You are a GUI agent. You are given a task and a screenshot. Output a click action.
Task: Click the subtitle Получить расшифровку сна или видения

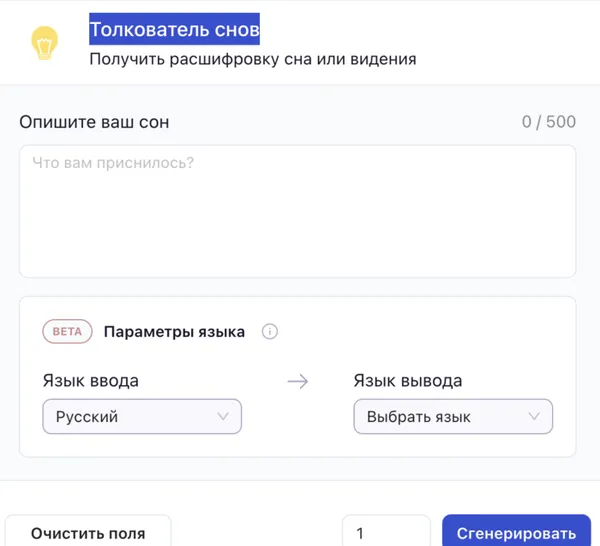tap(252, 59)
